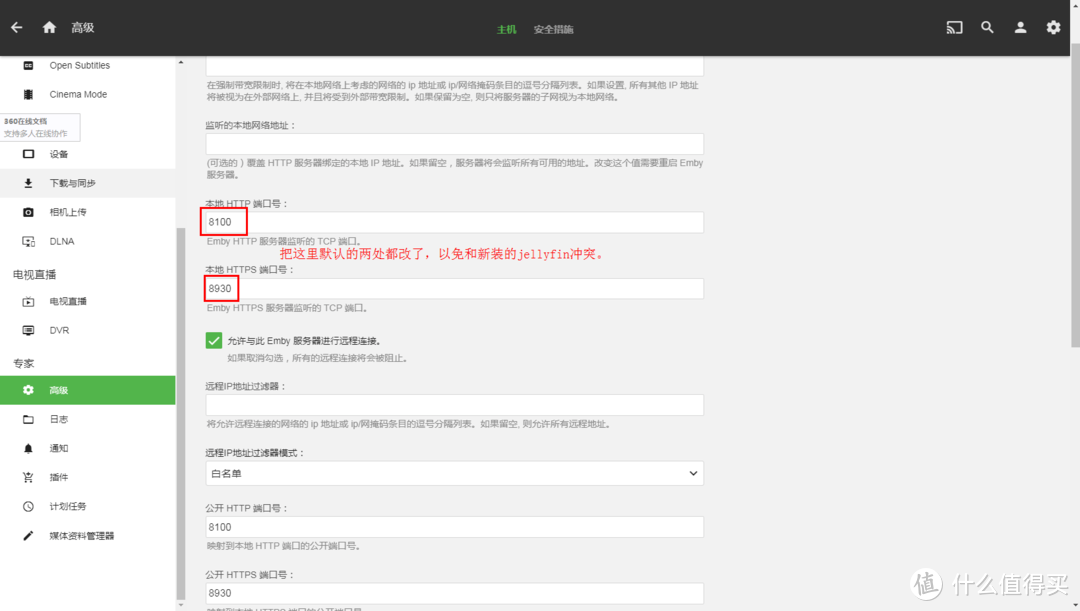The width and height of the screenshot is (1080, 611).
Task: Click the Cinema Mode film icon
Action: coord(28,94)
